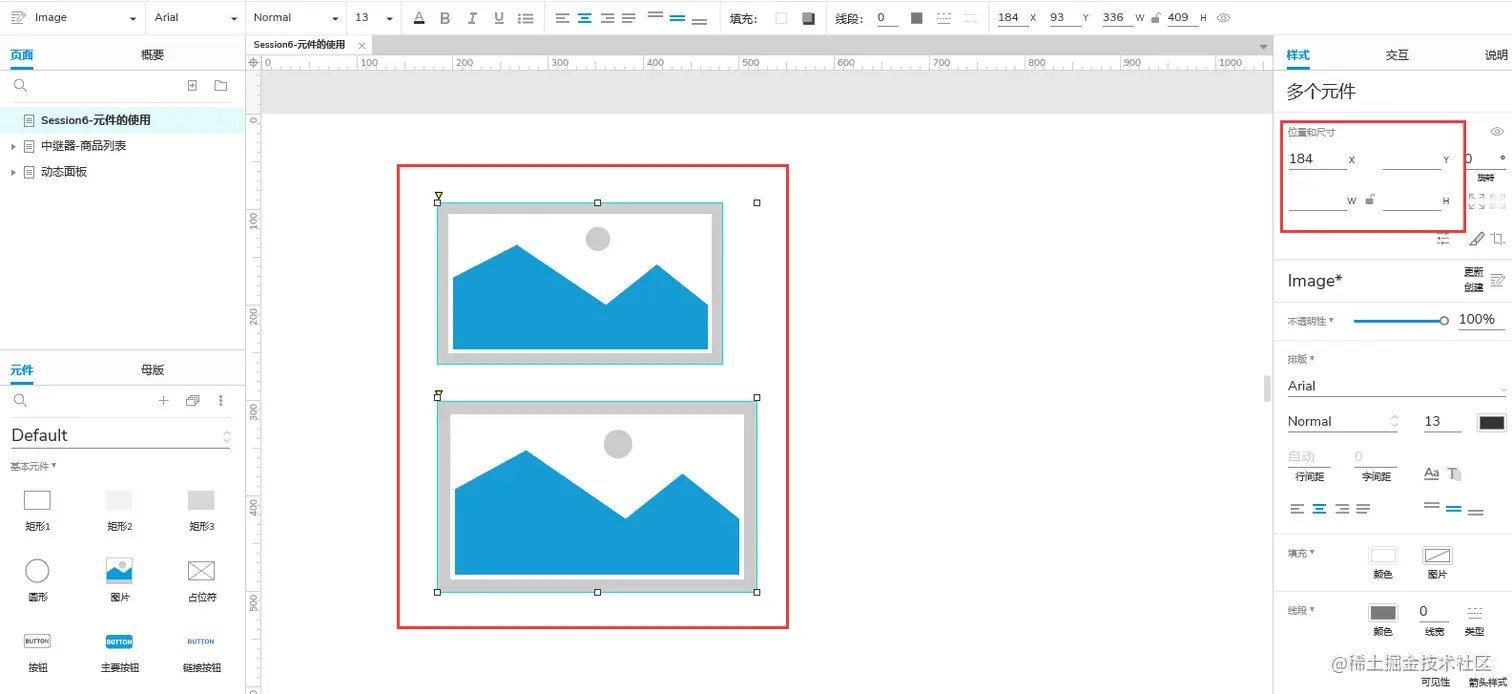Click the search icon in pages panel

(20, 86)
